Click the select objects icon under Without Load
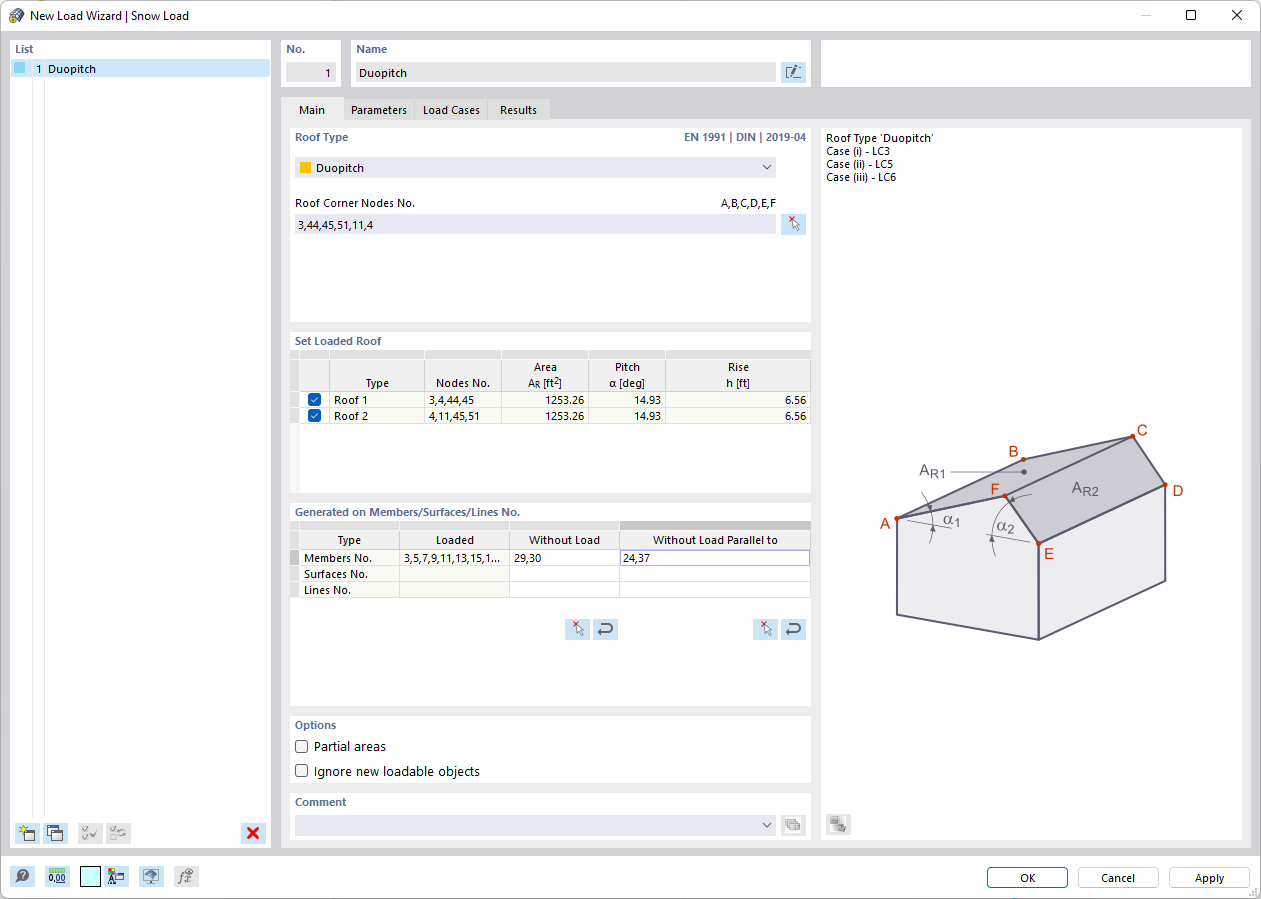 pyautogui.click(x=577, y=629)
